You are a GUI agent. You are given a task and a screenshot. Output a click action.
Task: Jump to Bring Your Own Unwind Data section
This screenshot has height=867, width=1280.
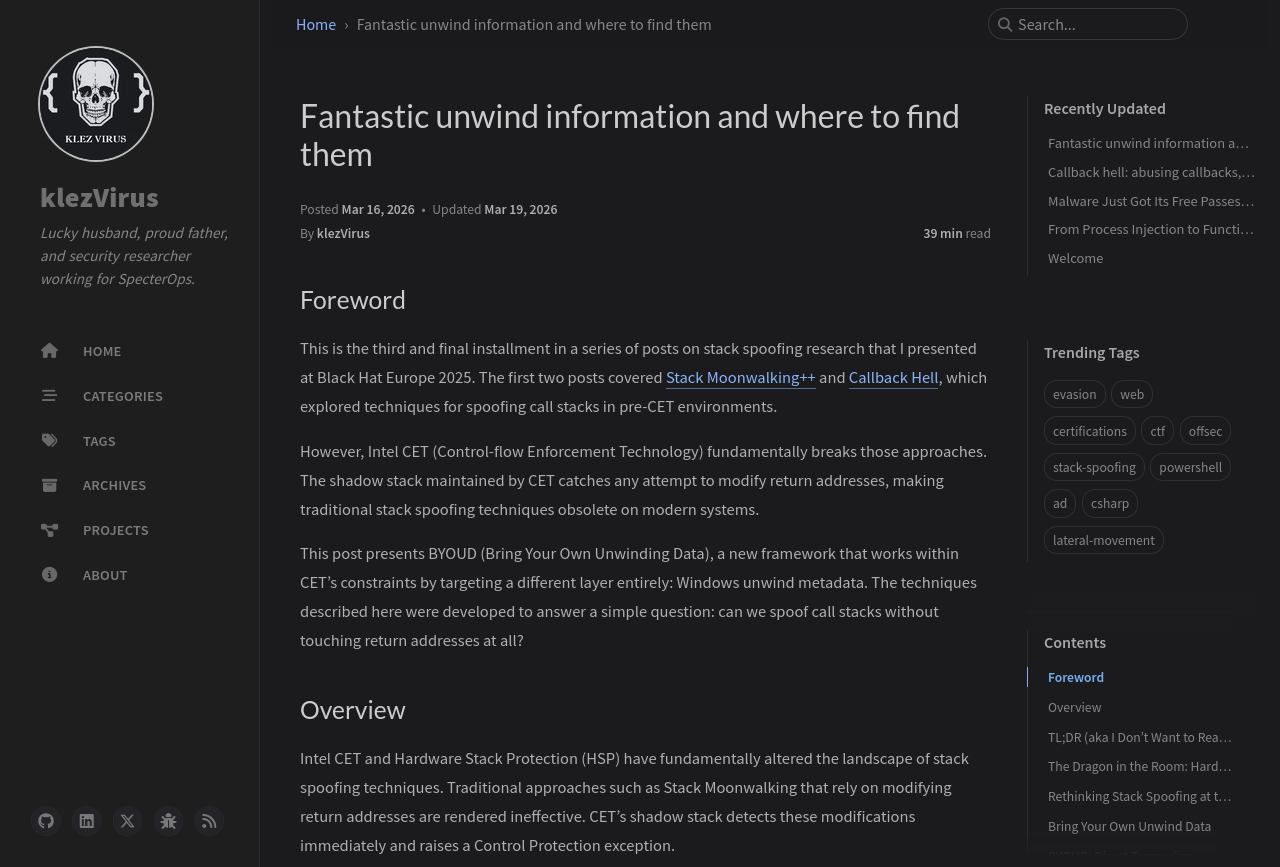click(x=1129, y=826)
